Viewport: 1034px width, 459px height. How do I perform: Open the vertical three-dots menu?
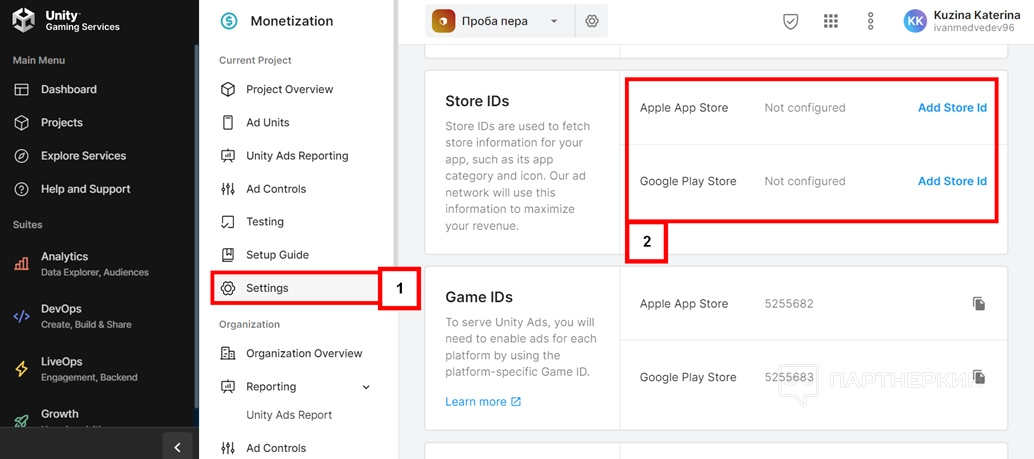pos(871,21)
